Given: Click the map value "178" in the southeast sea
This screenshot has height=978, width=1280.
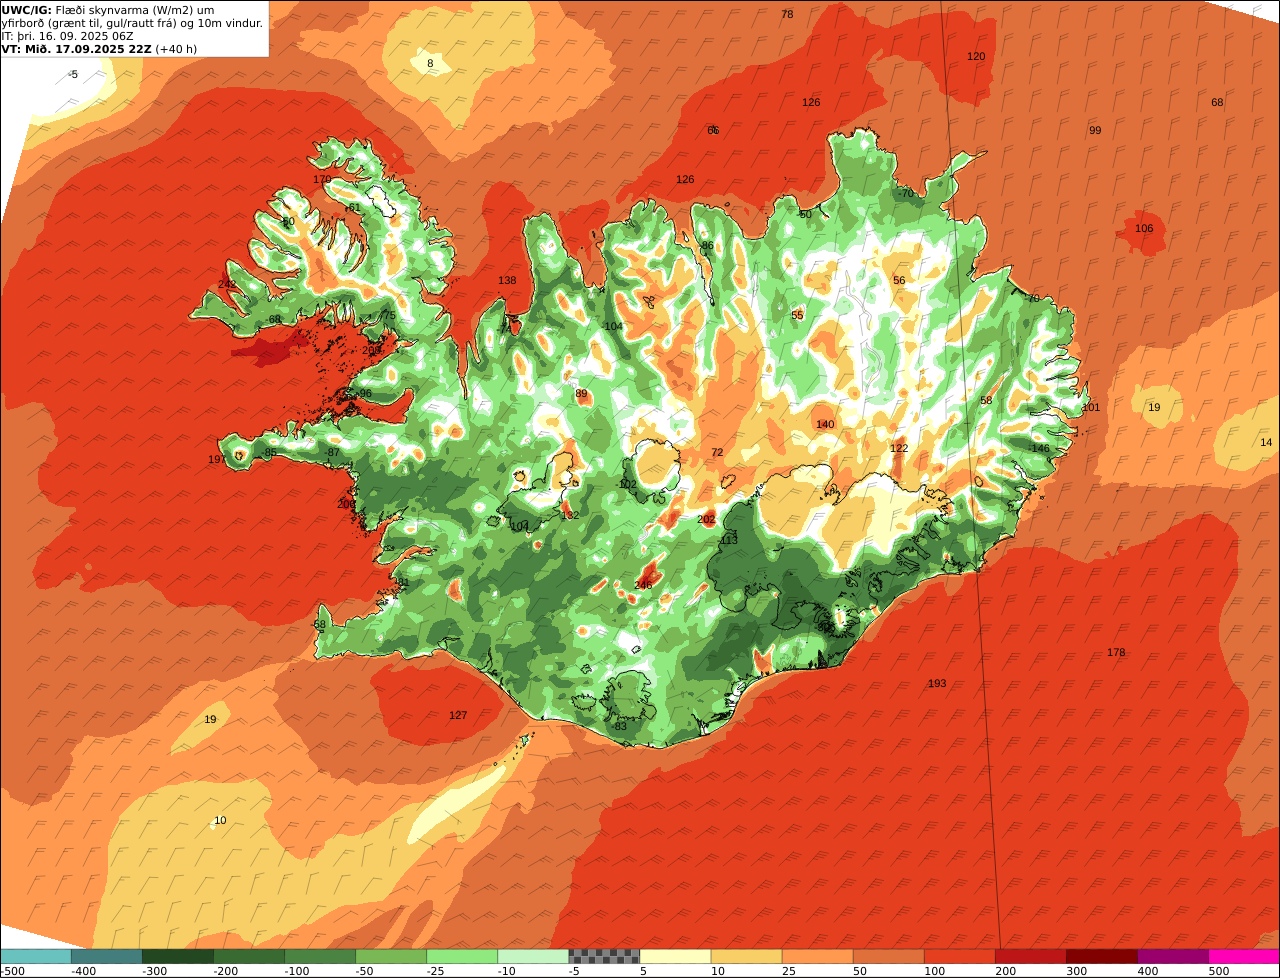Looking at the screenshot, I should (1116, 653).
